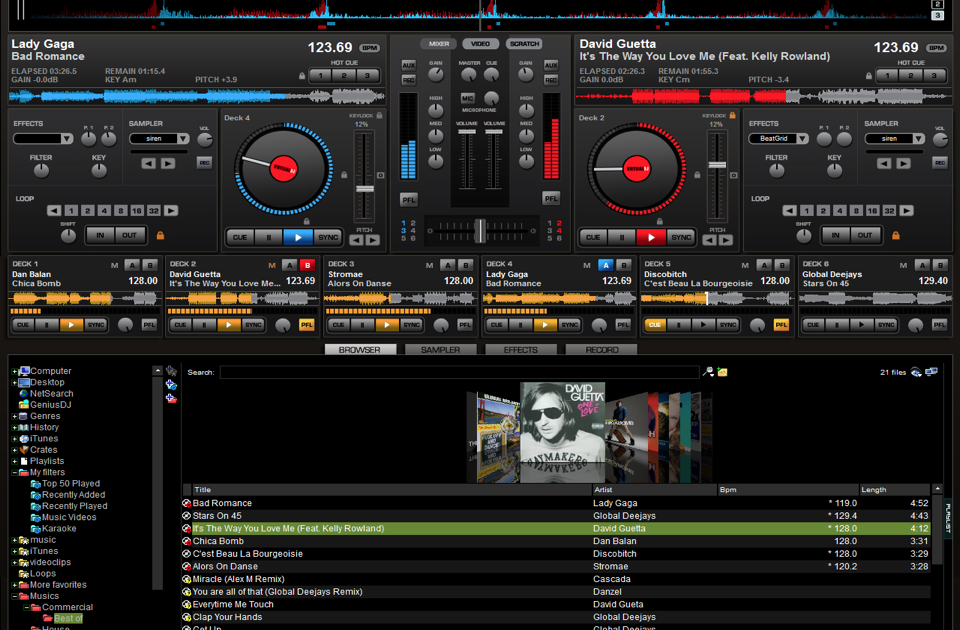Click the NetSearch globe icon in the sidebar
The image size is (960, 630).
pos(22,393)
